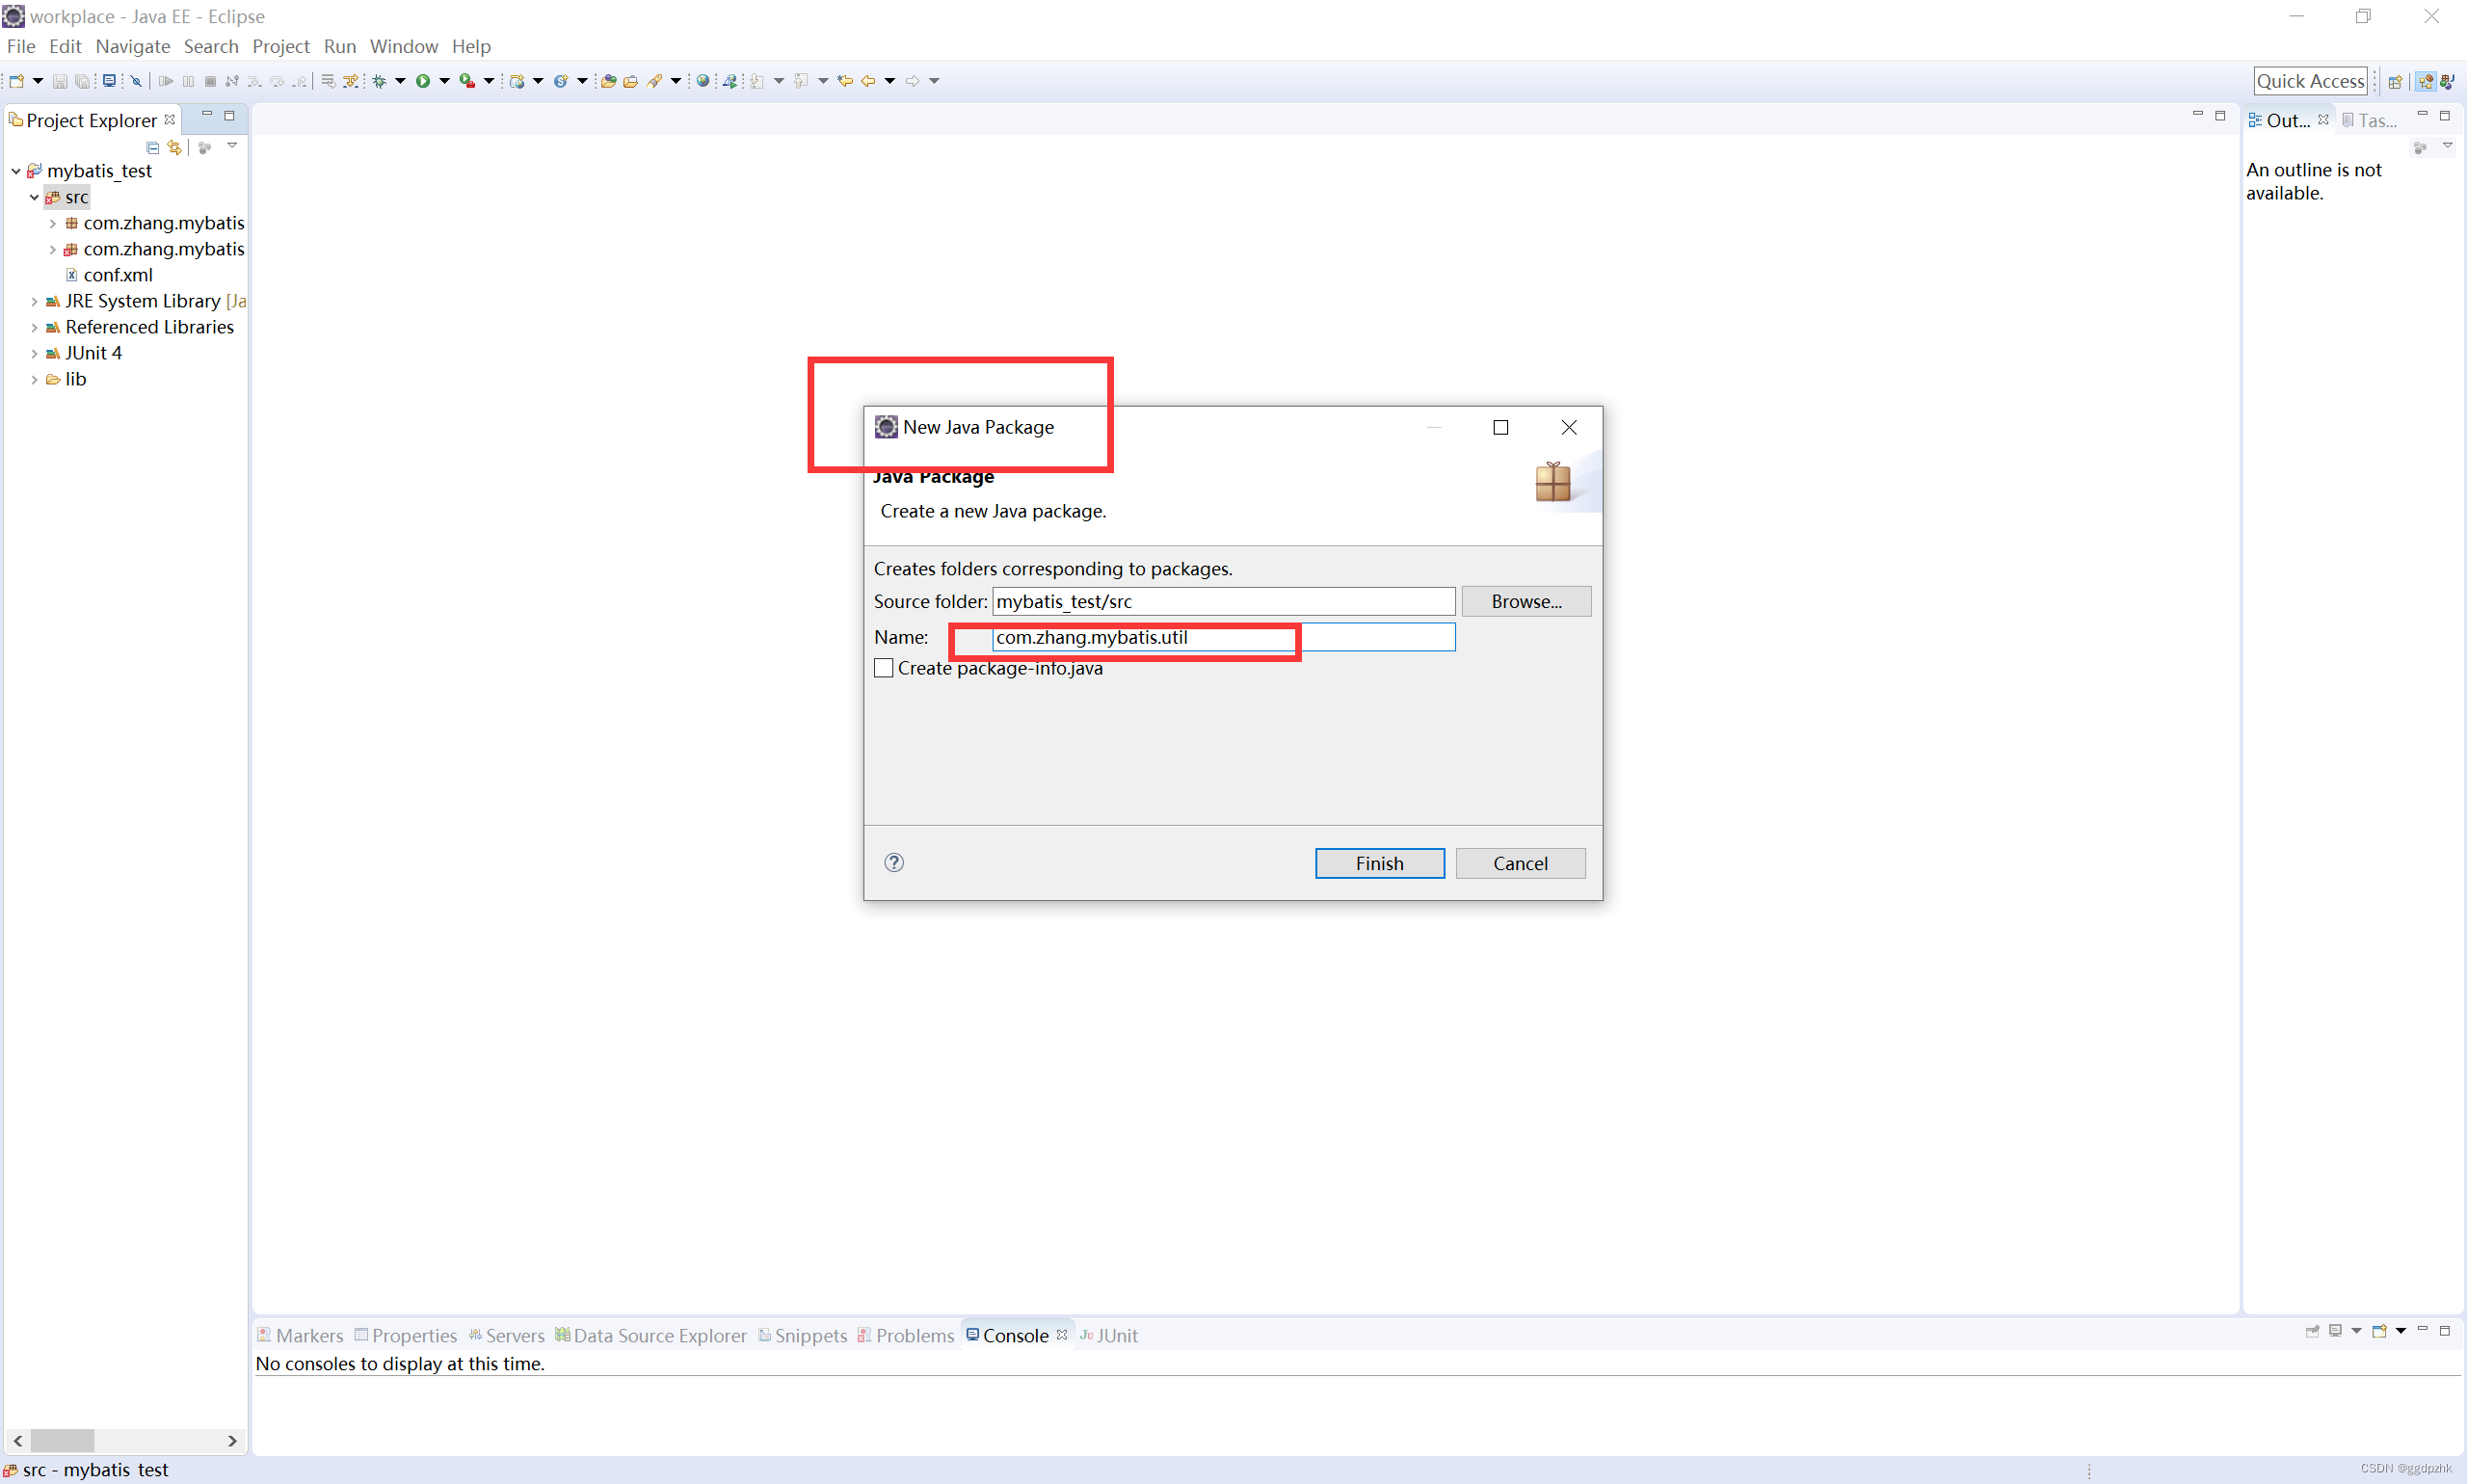Click Project Explorer scroll right arrow

pos(232,1440)
